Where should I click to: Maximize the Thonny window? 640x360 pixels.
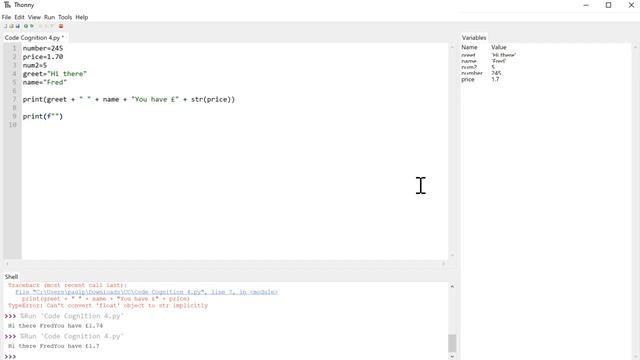608,5
